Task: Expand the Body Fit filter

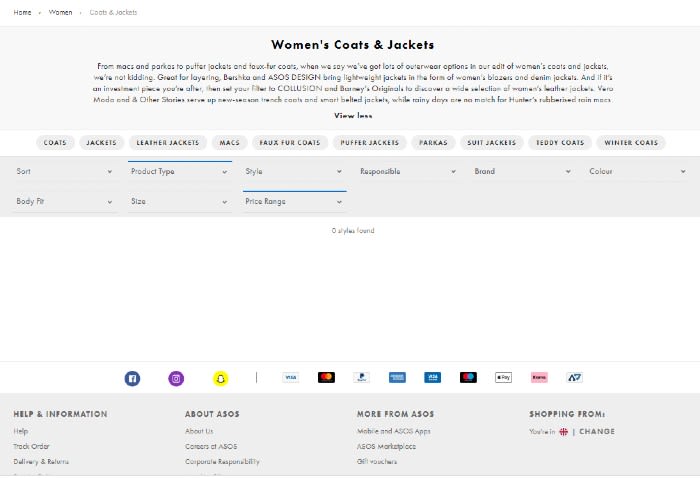Action: (x=65, y=201)
